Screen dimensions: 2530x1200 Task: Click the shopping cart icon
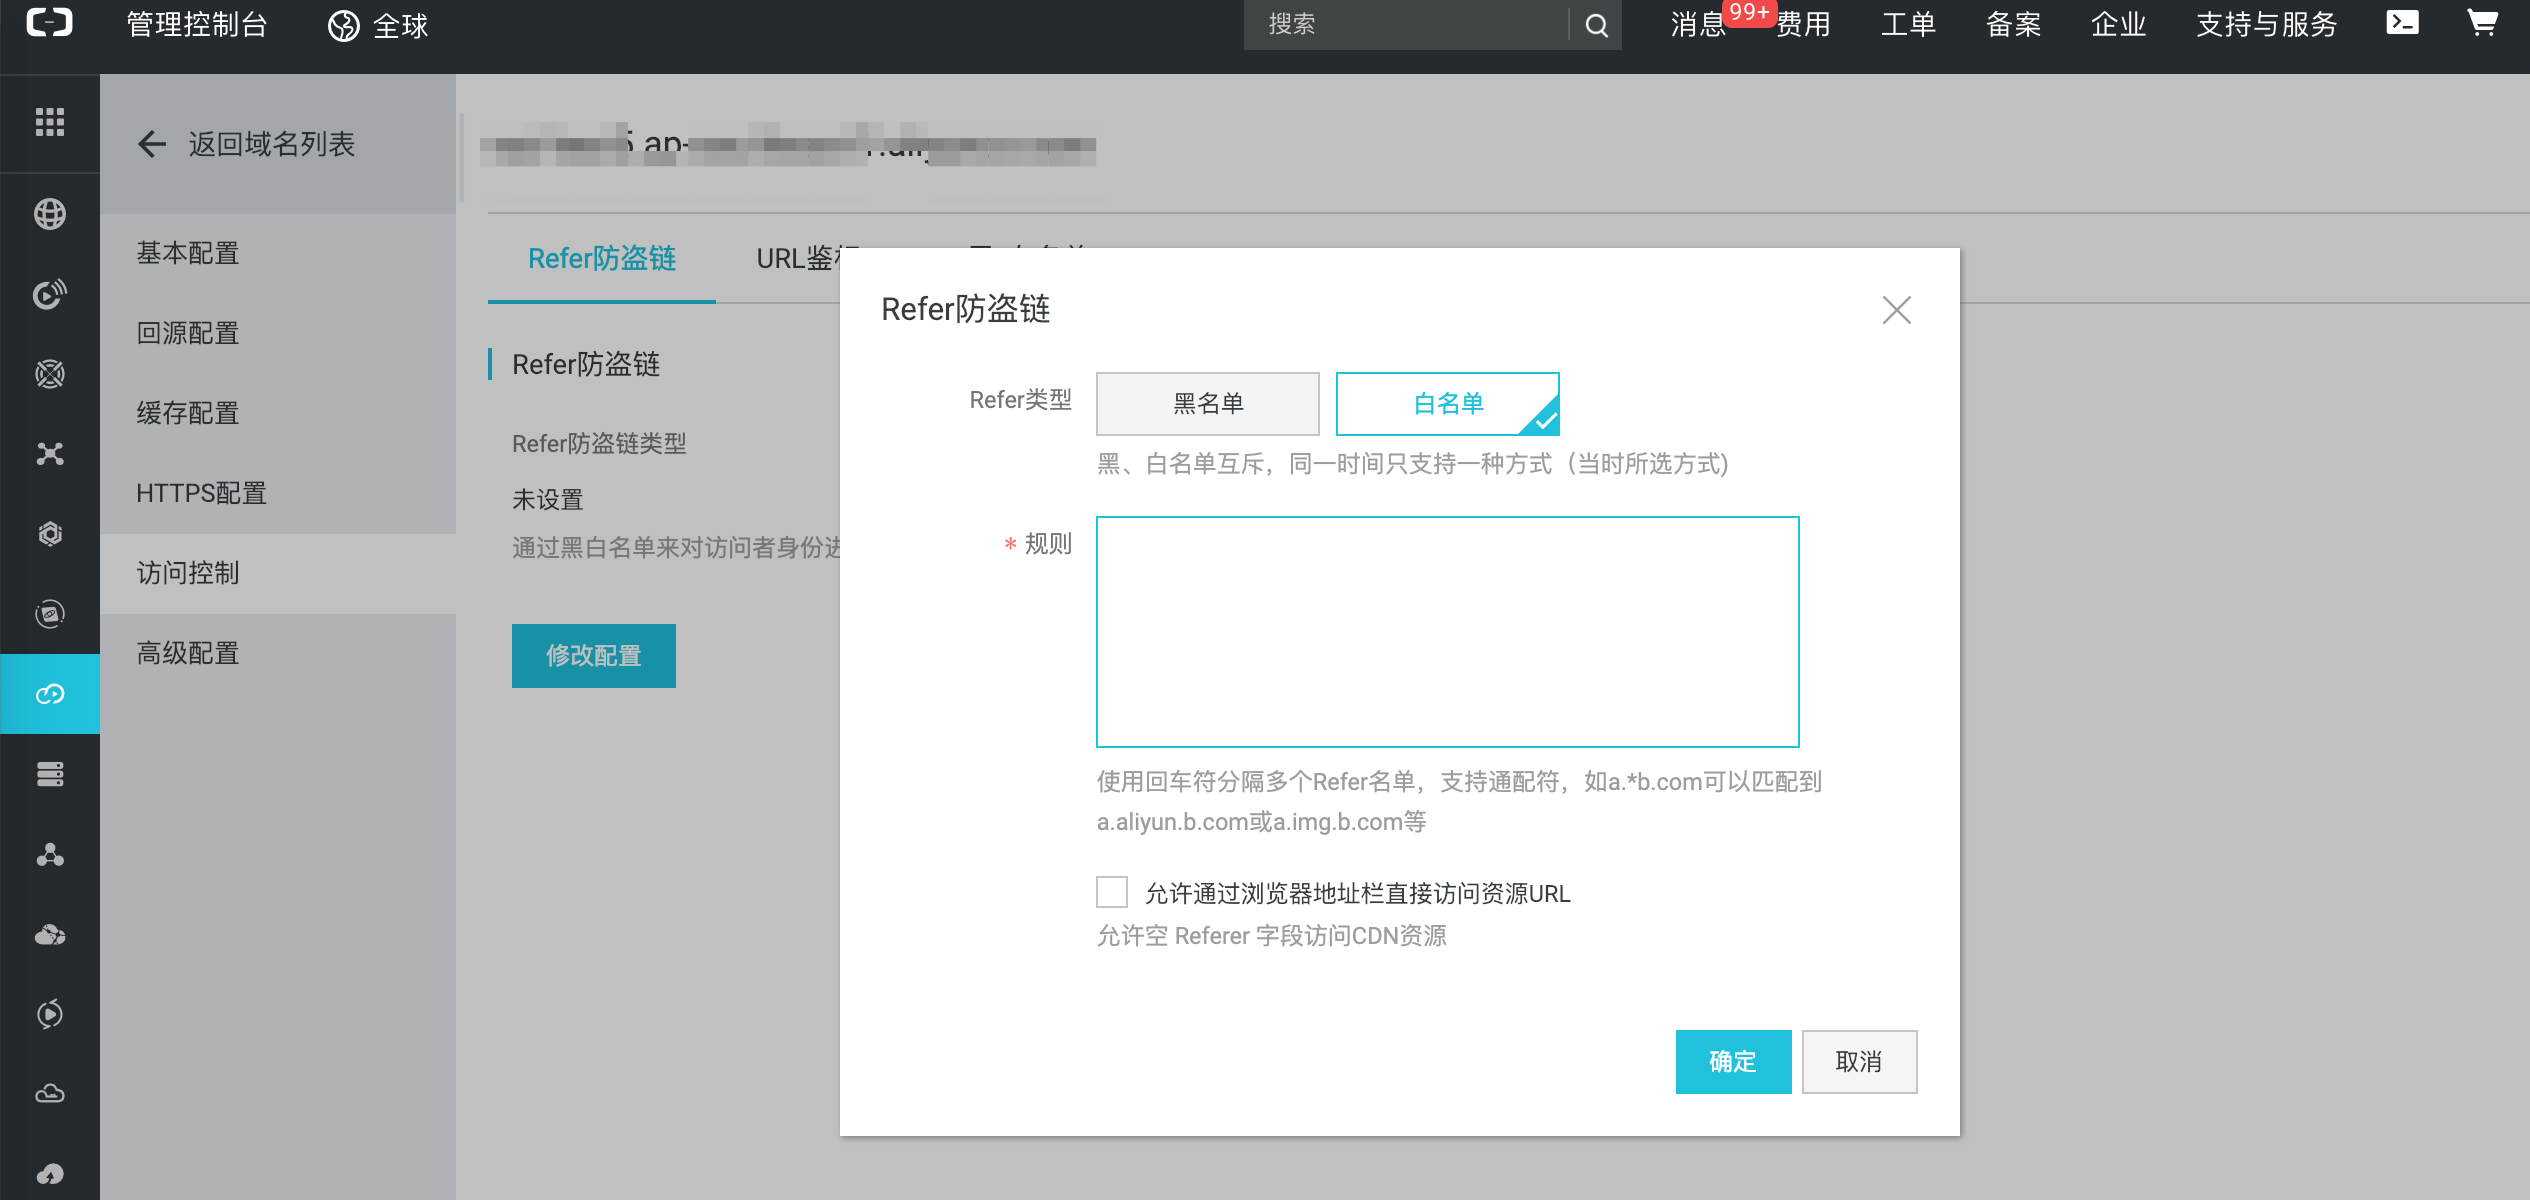pos(2482,23)
